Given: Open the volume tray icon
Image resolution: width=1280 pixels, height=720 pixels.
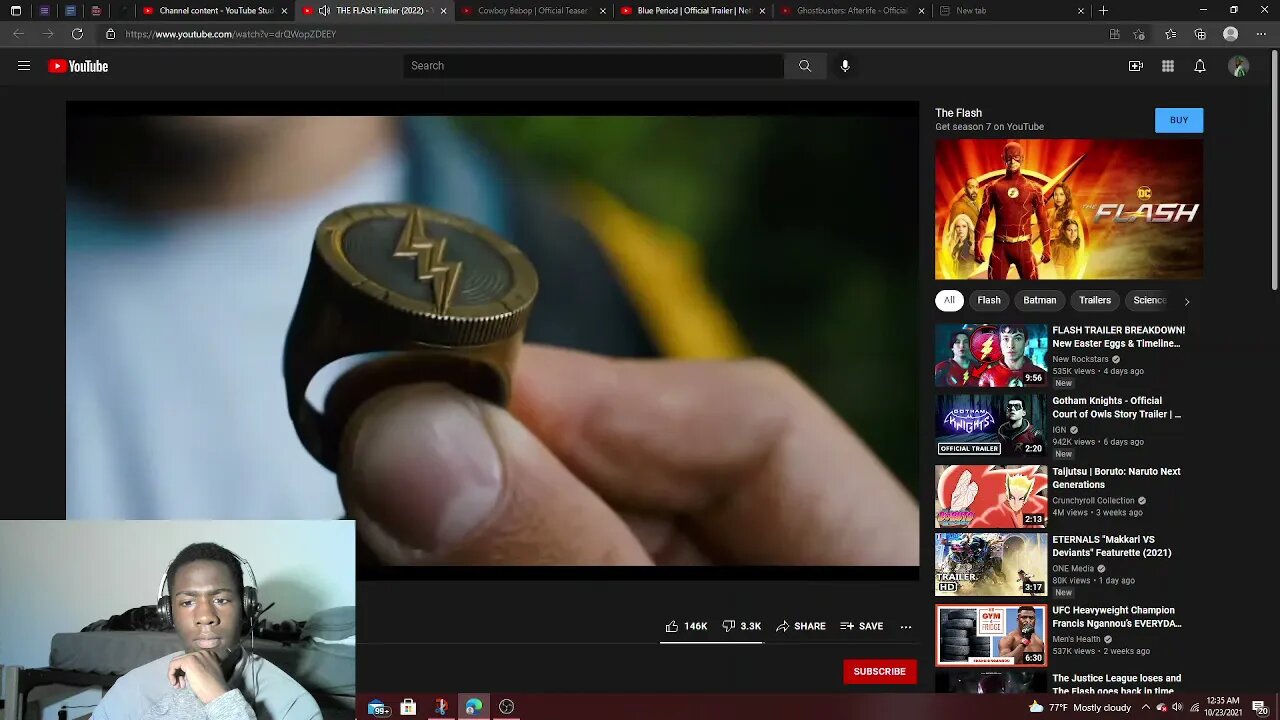Looking at the screenshot, I should click(1177, 707).
